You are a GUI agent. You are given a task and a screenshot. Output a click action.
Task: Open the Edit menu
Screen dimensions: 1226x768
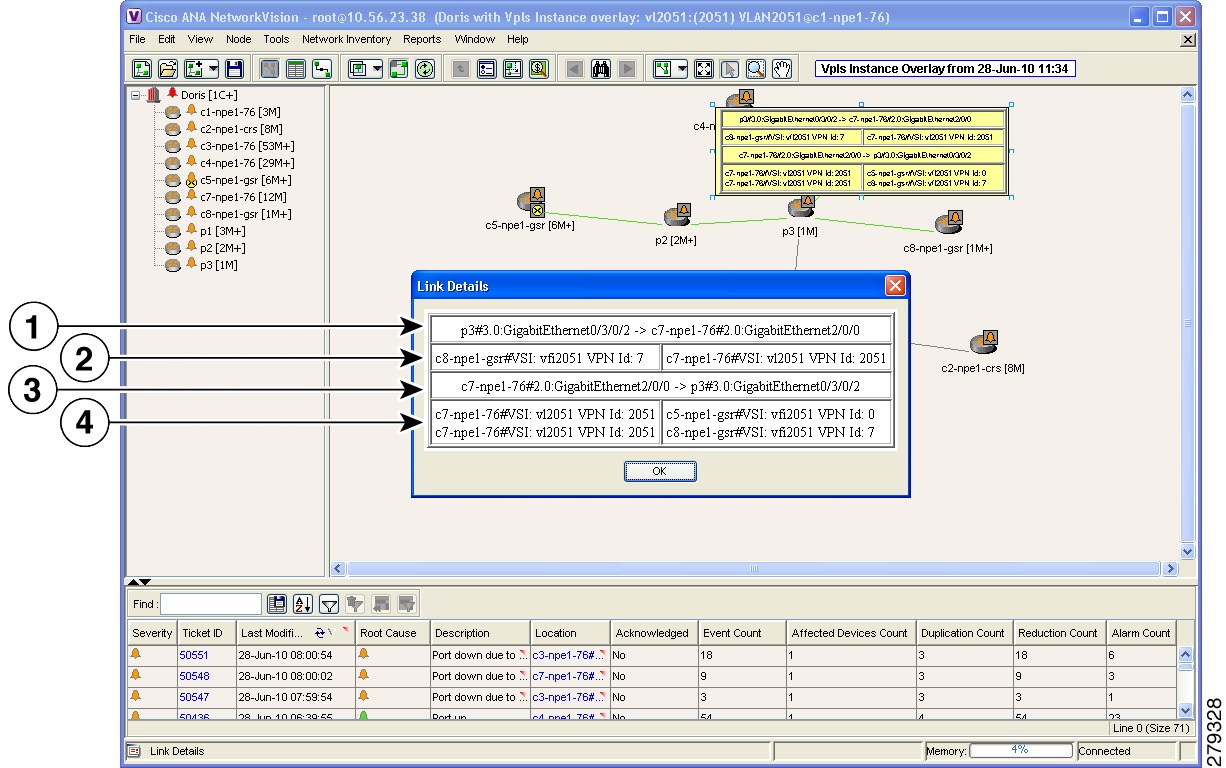[166, 40]
